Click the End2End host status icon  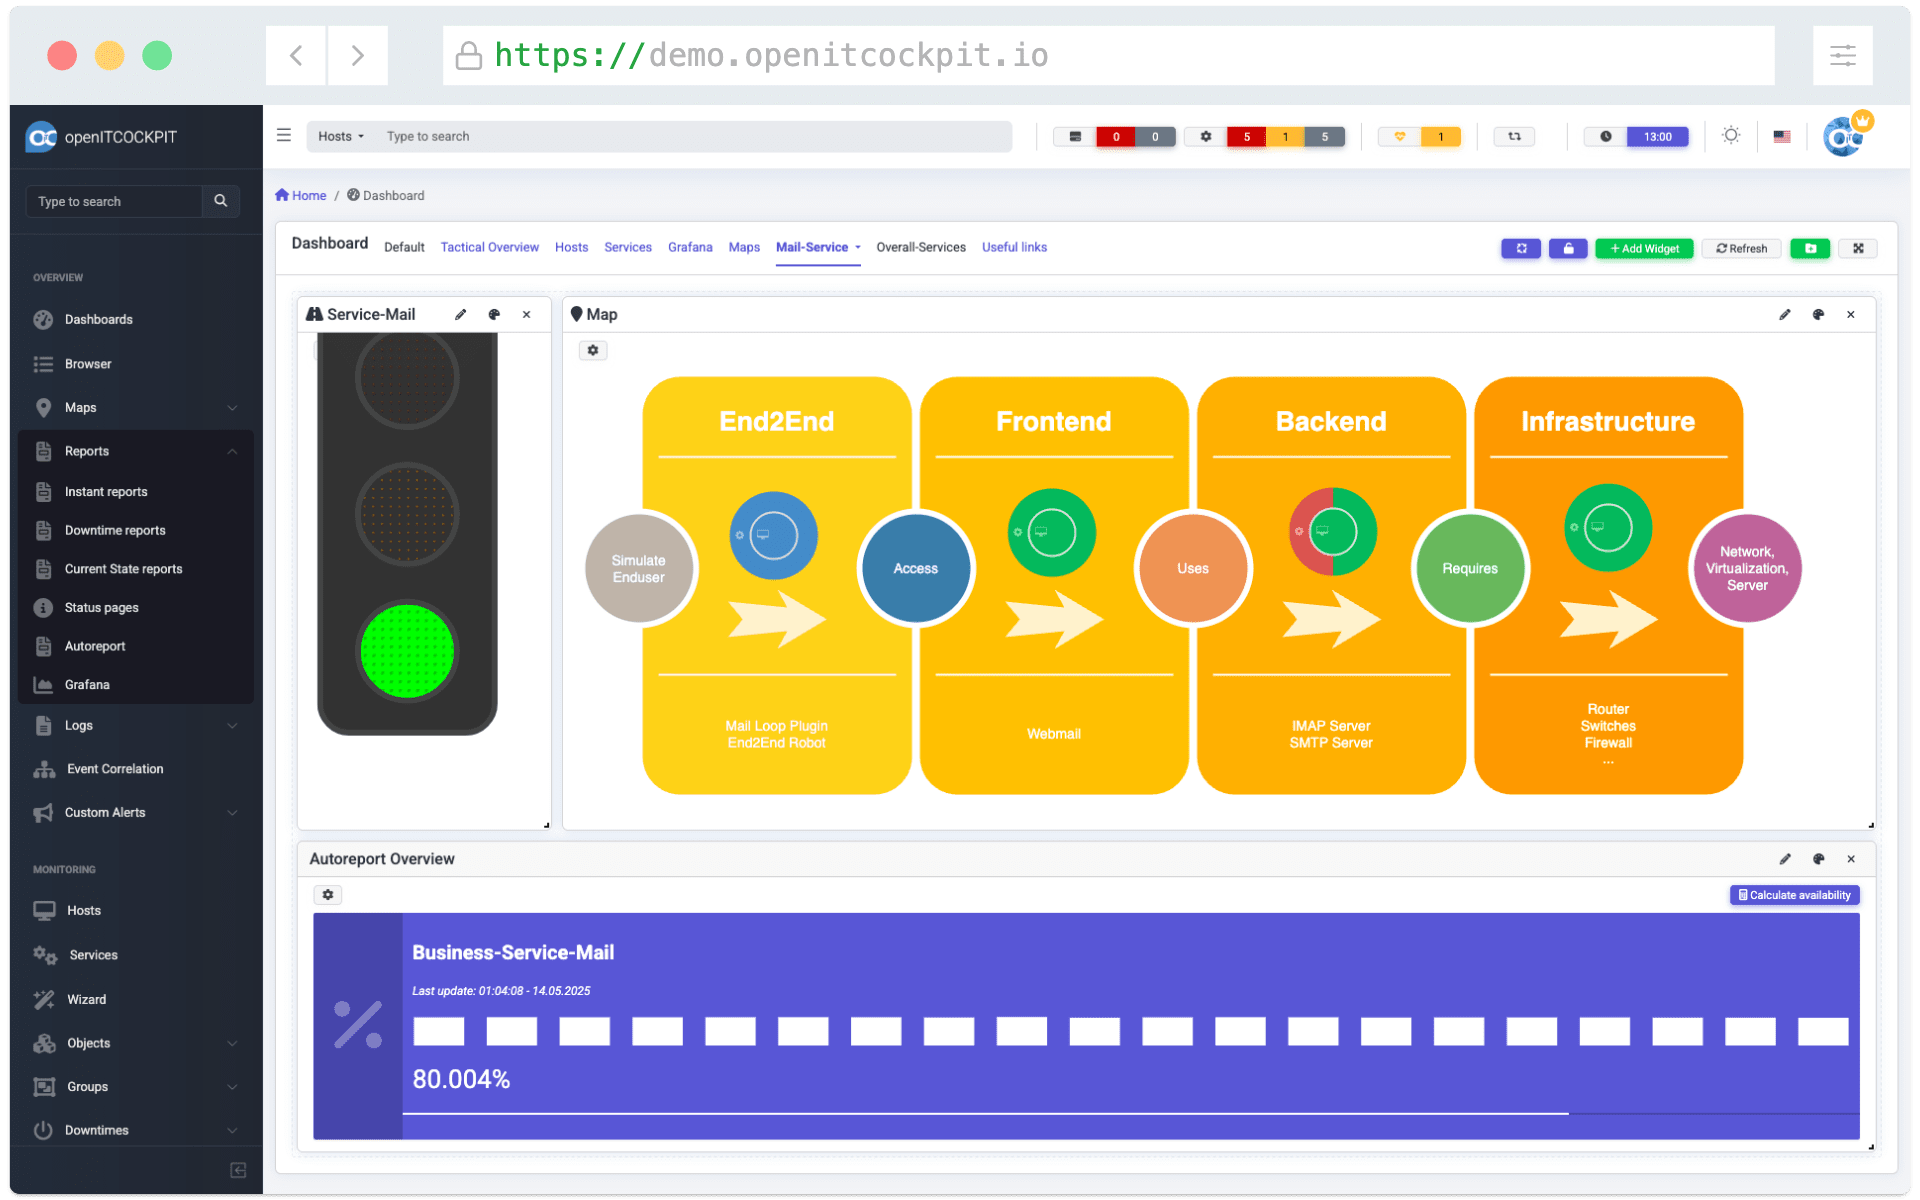click(x=773, y=535)
